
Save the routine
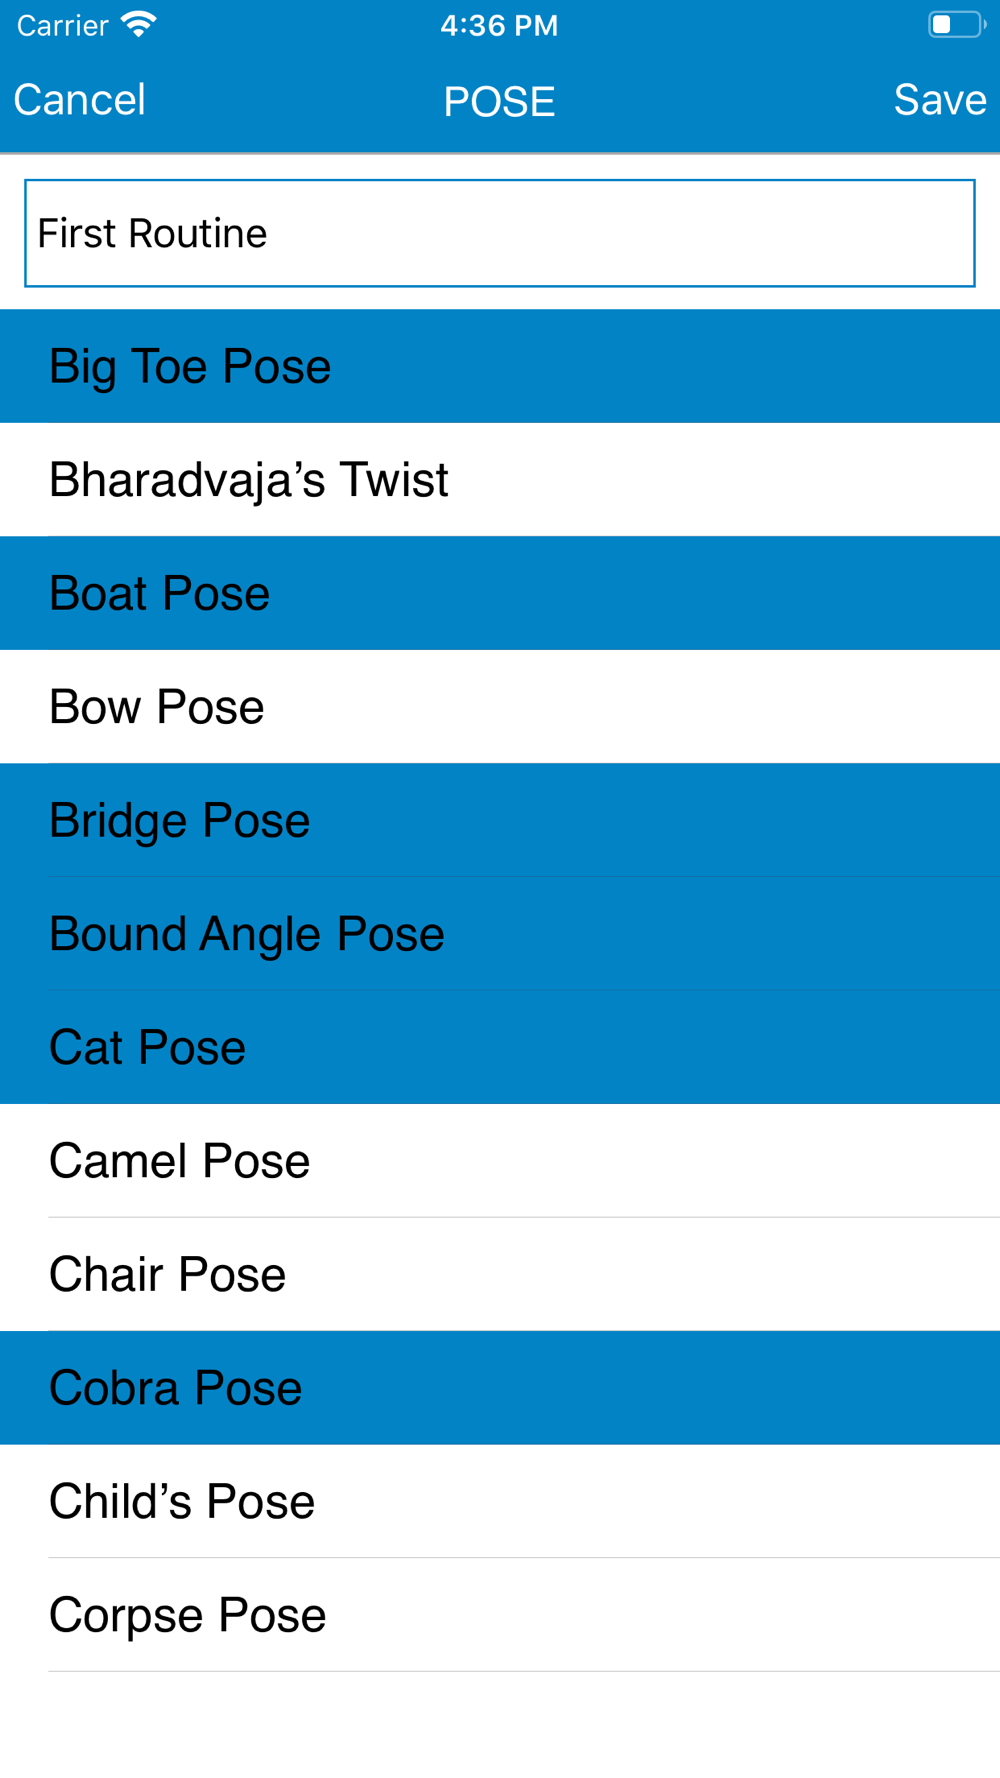click(940, 100)
